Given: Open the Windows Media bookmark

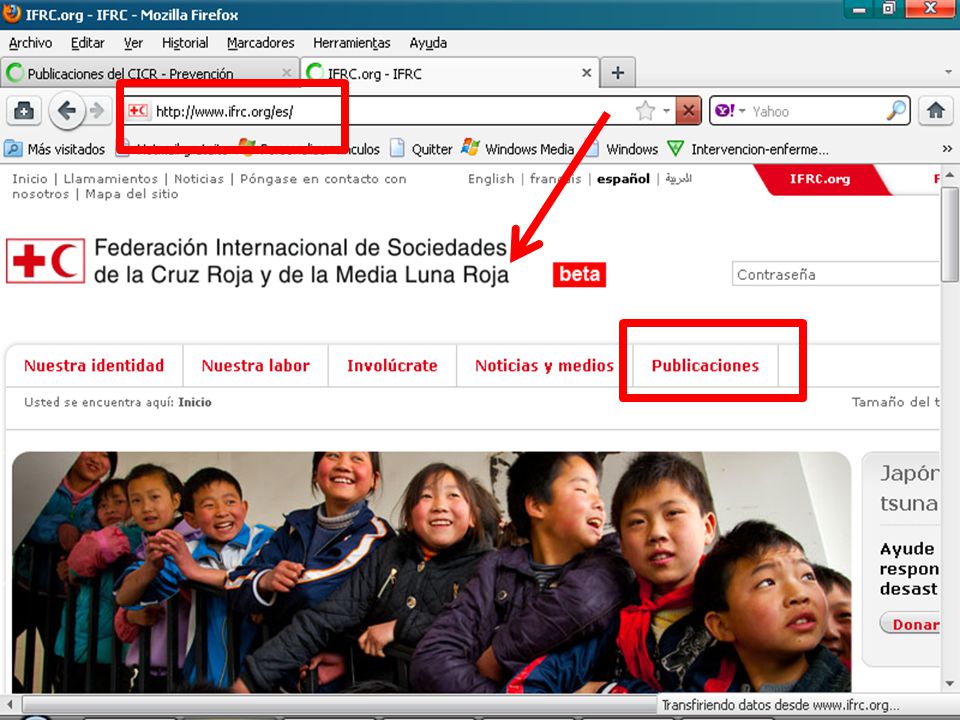Looking at the screenshot, I should point(518,149).
